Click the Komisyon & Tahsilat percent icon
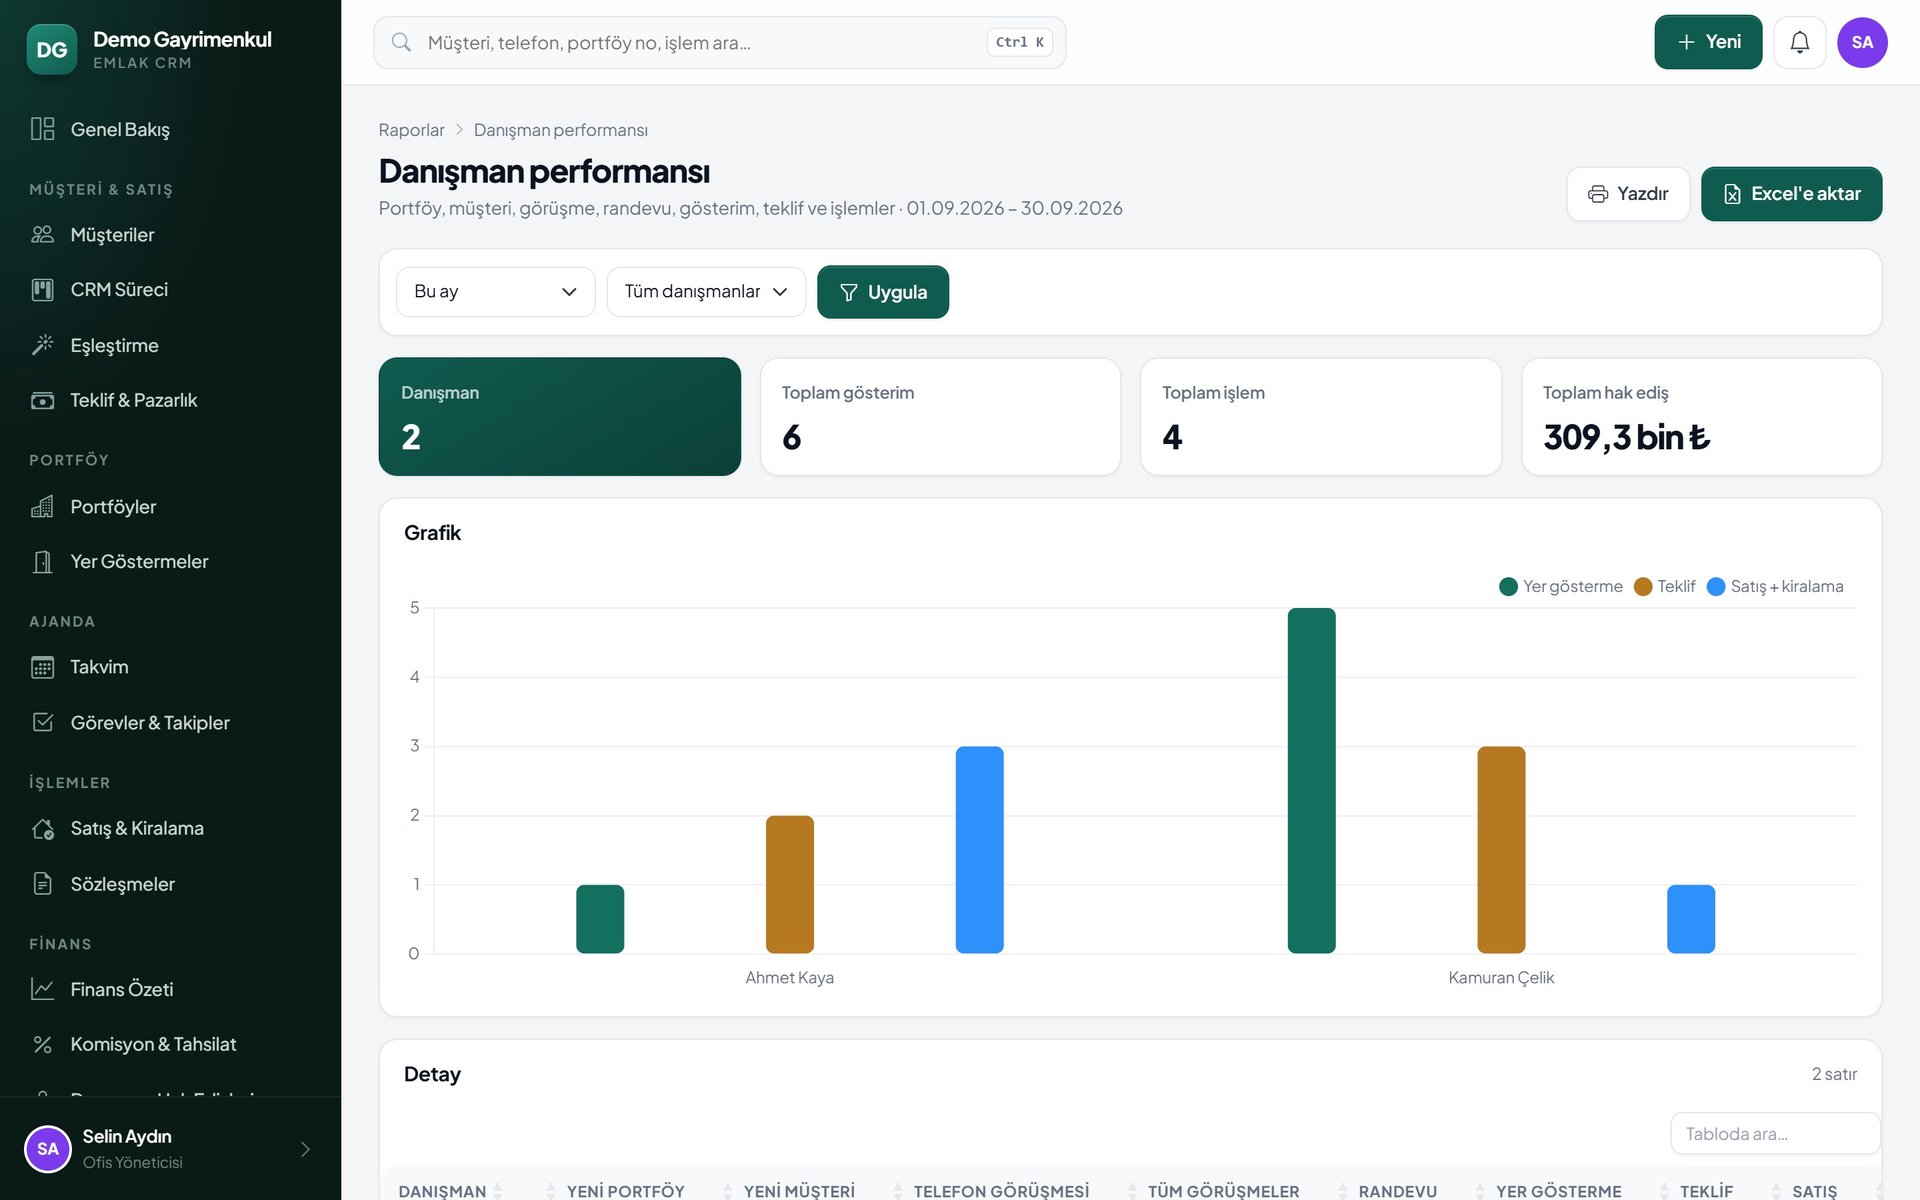 (x=42, y=1044)
